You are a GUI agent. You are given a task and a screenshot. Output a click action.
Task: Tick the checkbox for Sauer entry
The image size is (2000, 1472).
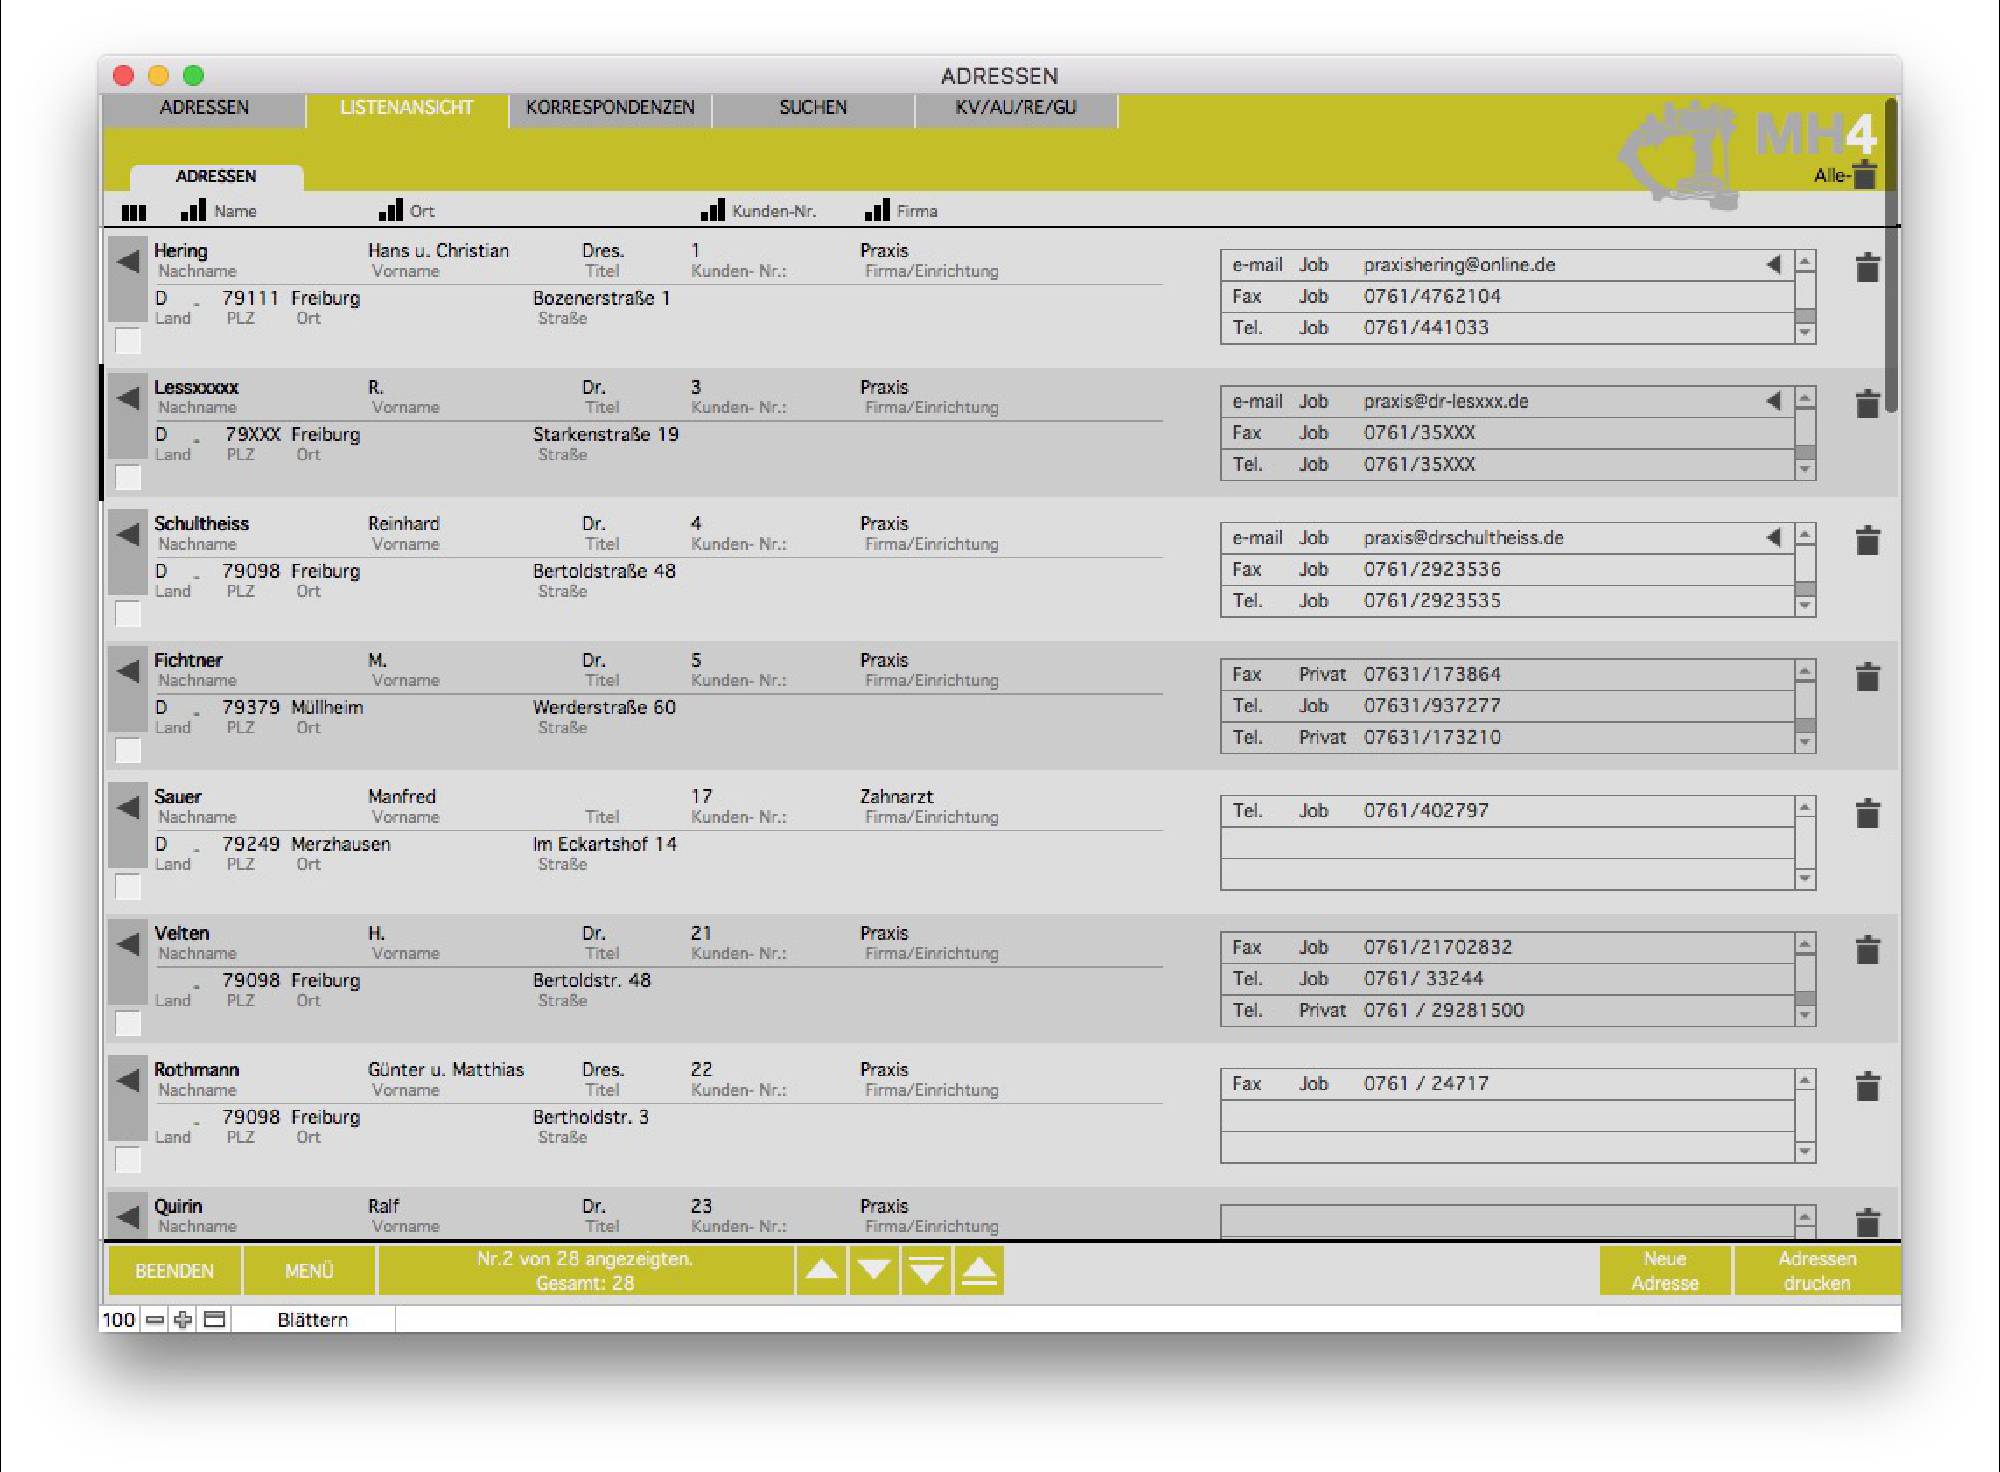click(x=128, y=887)
